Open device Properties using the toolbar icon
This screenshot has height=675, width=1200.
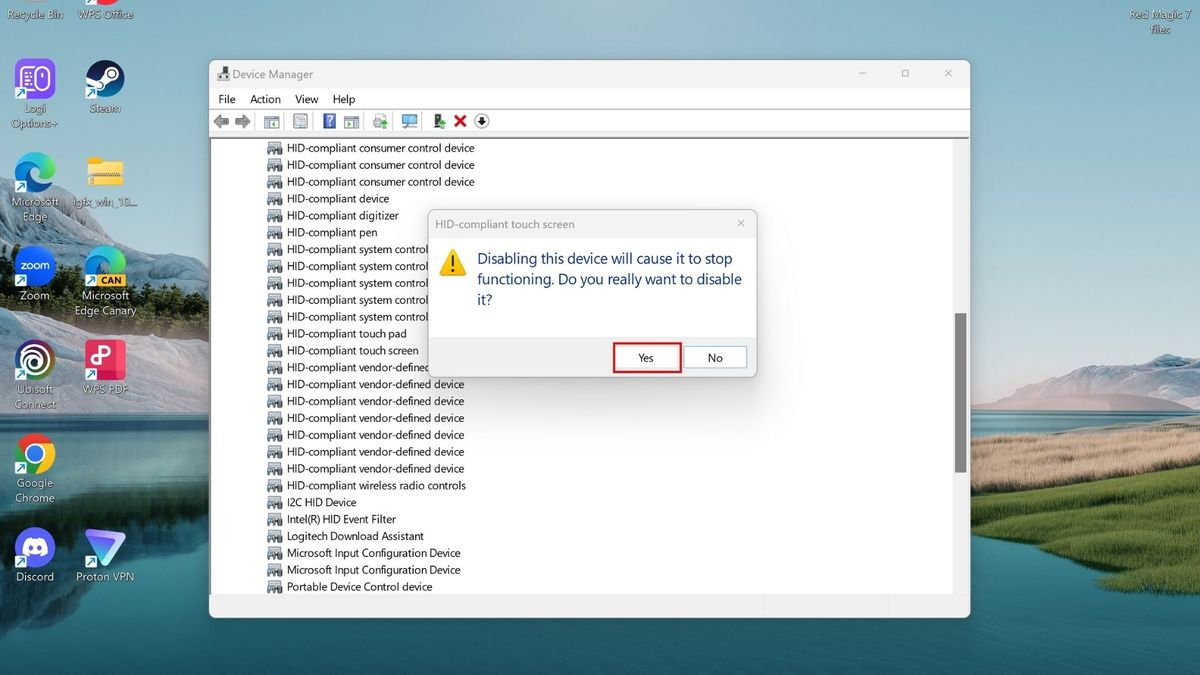pos(300,121)
